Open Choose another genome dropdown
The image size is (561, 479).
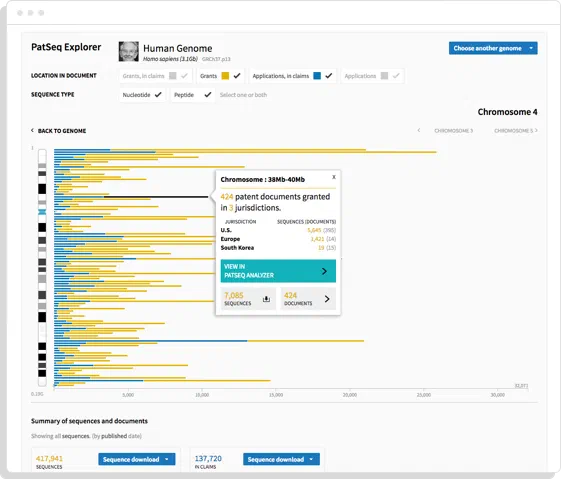click(x=493, y=48)
